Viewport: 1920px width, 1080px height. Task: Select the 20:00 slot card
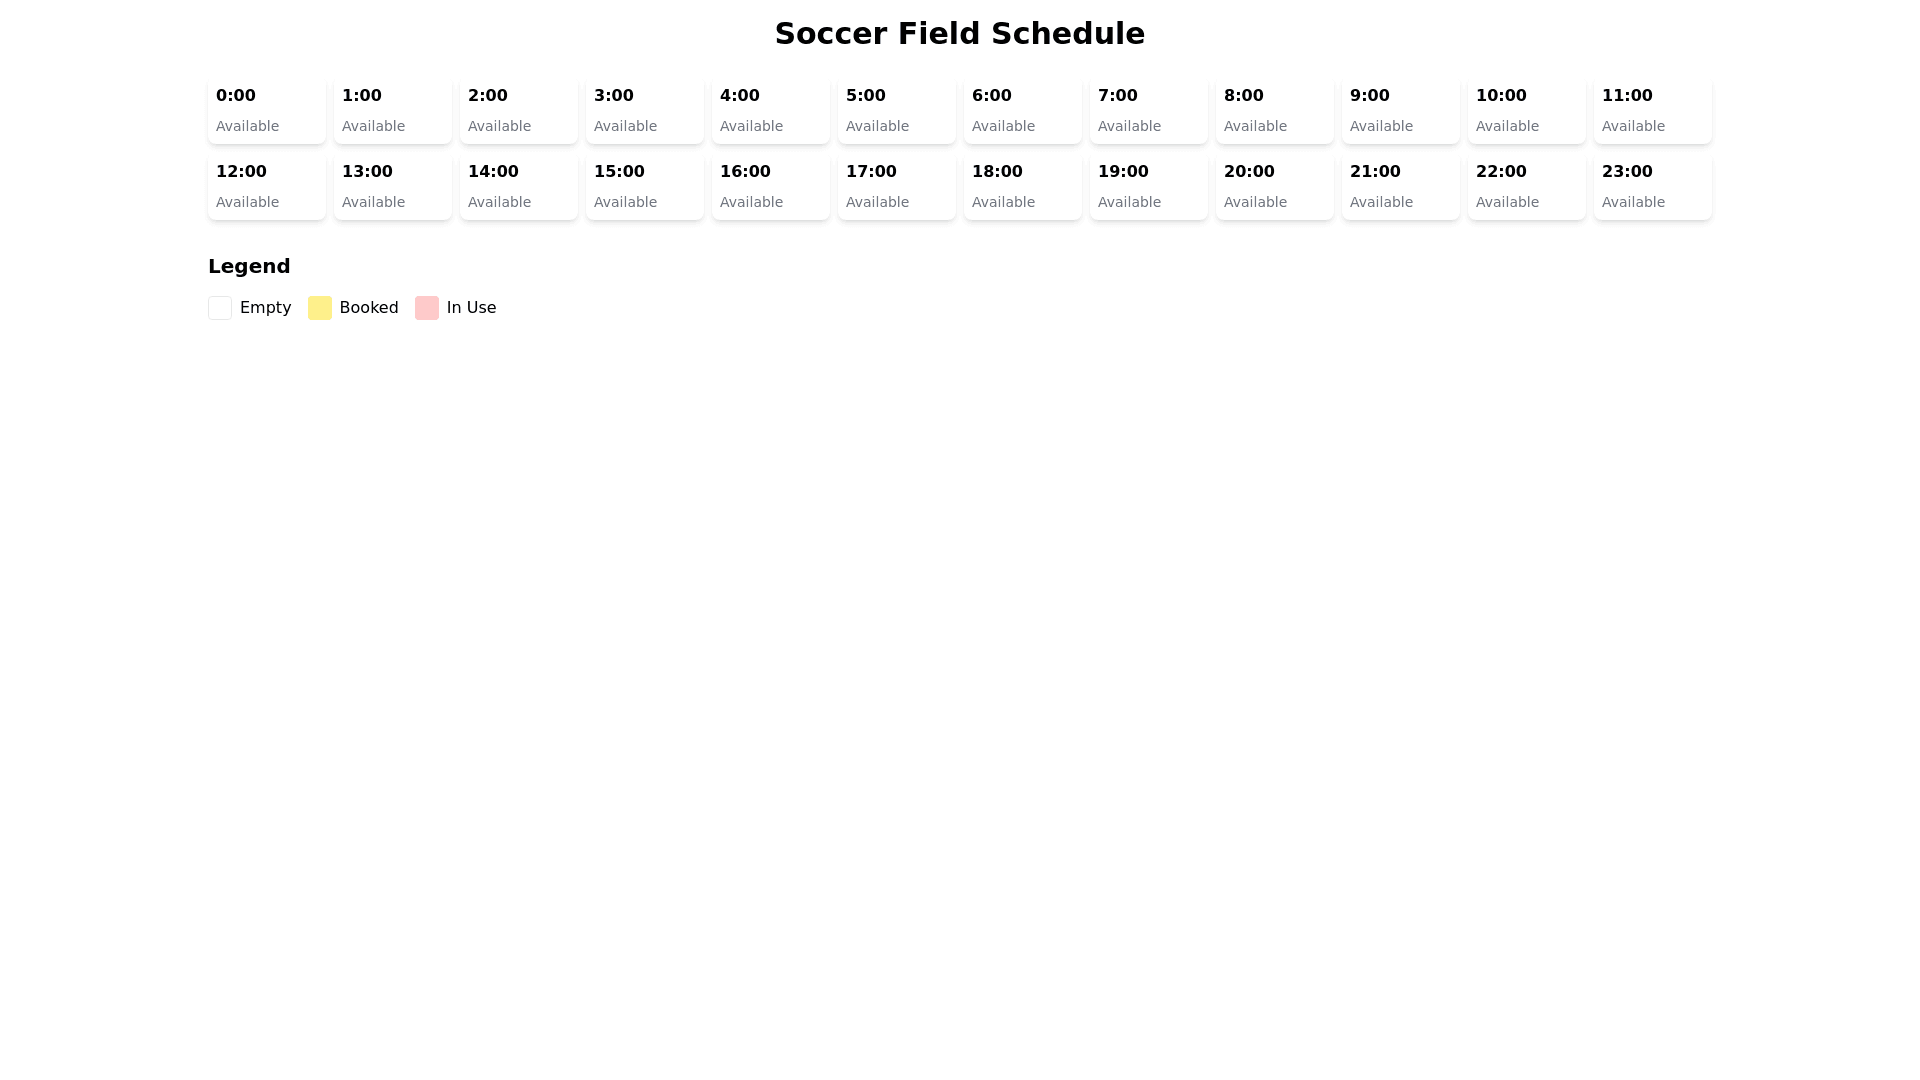[1274, 186]
